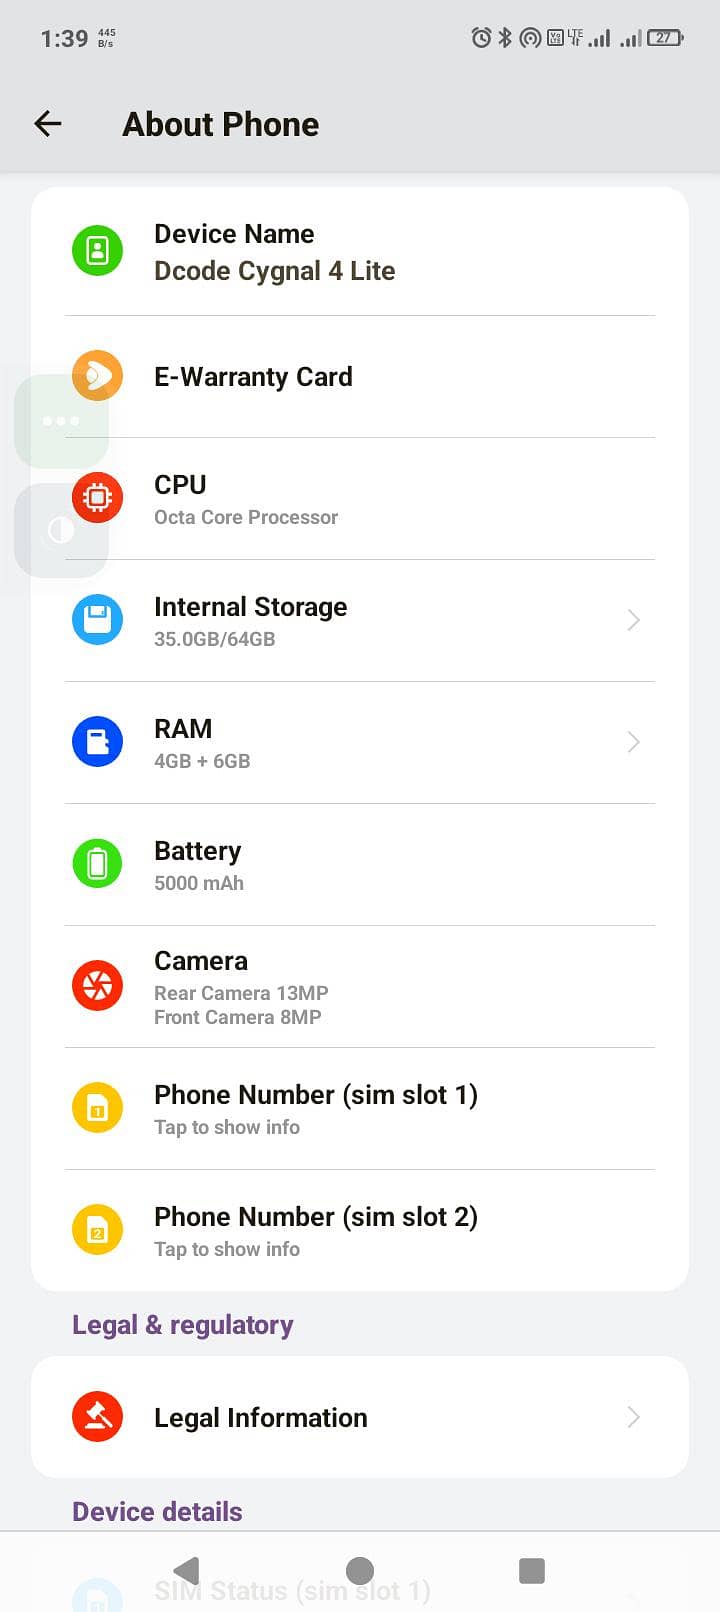The image size is (720, 1612).
Task: Tap the green Battery icon
Action: 97,864
